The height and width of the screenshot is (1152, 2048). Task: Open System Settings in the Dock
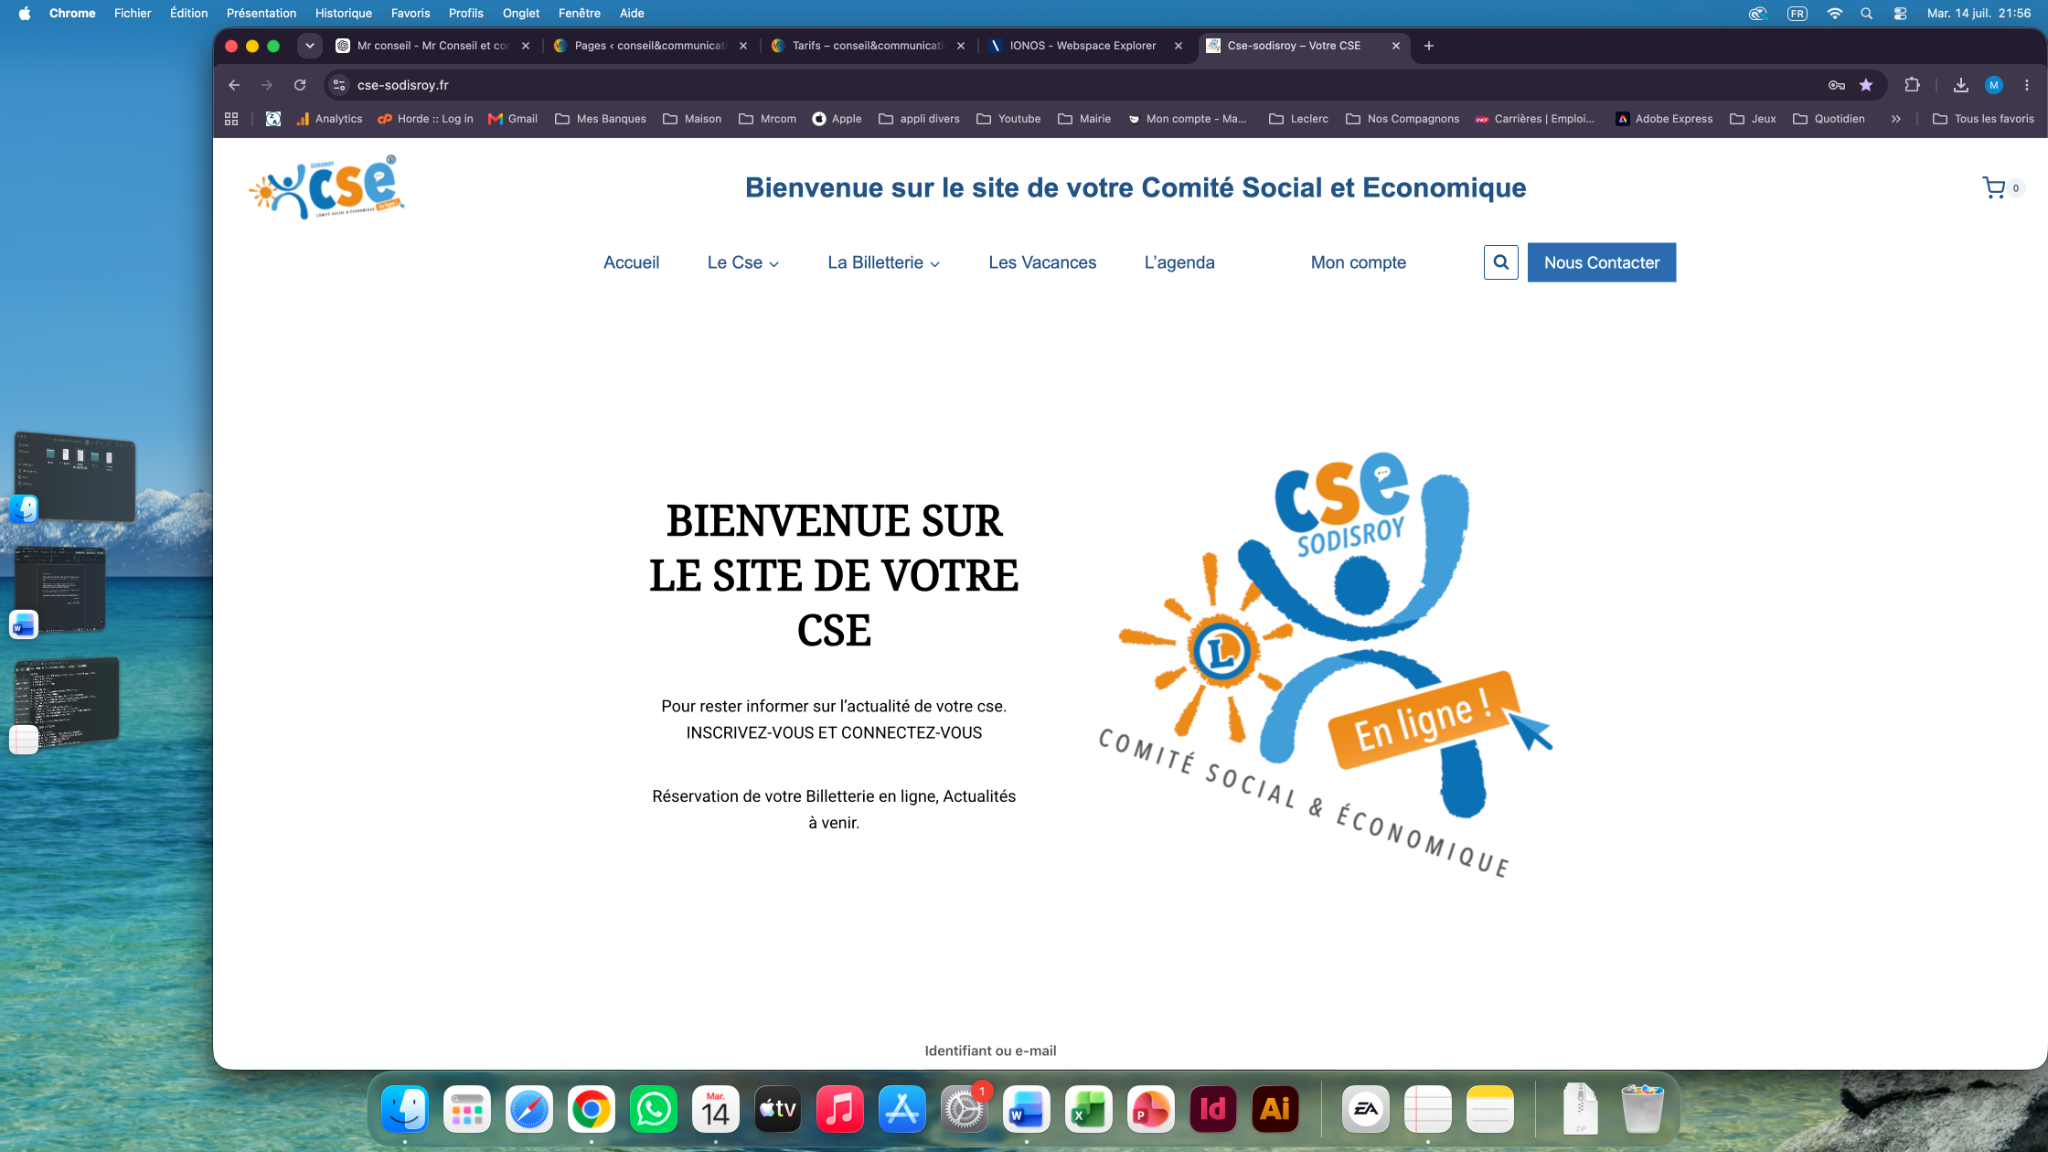click(x=964, y=1109)
